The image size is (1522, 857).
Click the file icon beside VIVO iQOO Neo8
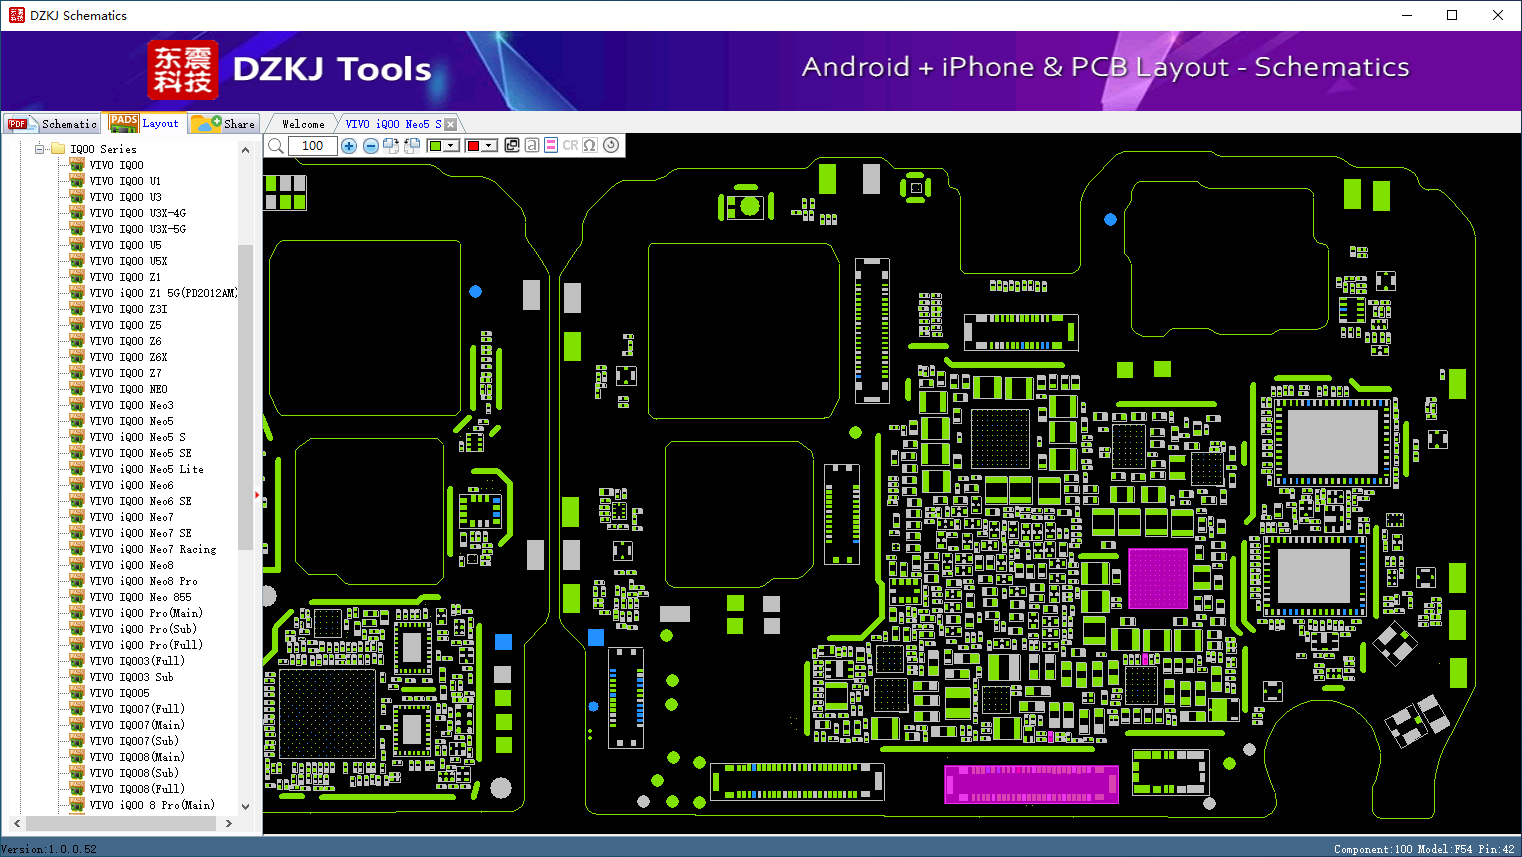(x=77, y=565)
